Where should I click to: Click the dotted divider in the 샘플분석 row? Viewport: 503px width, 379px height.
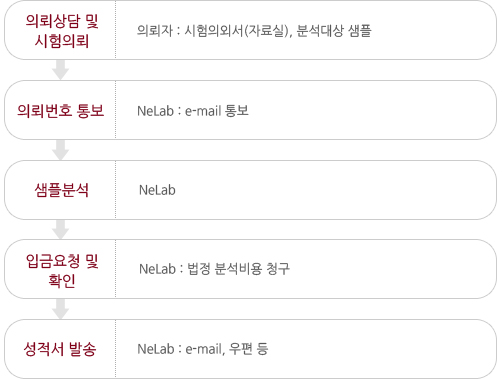[x=116, y=190]
